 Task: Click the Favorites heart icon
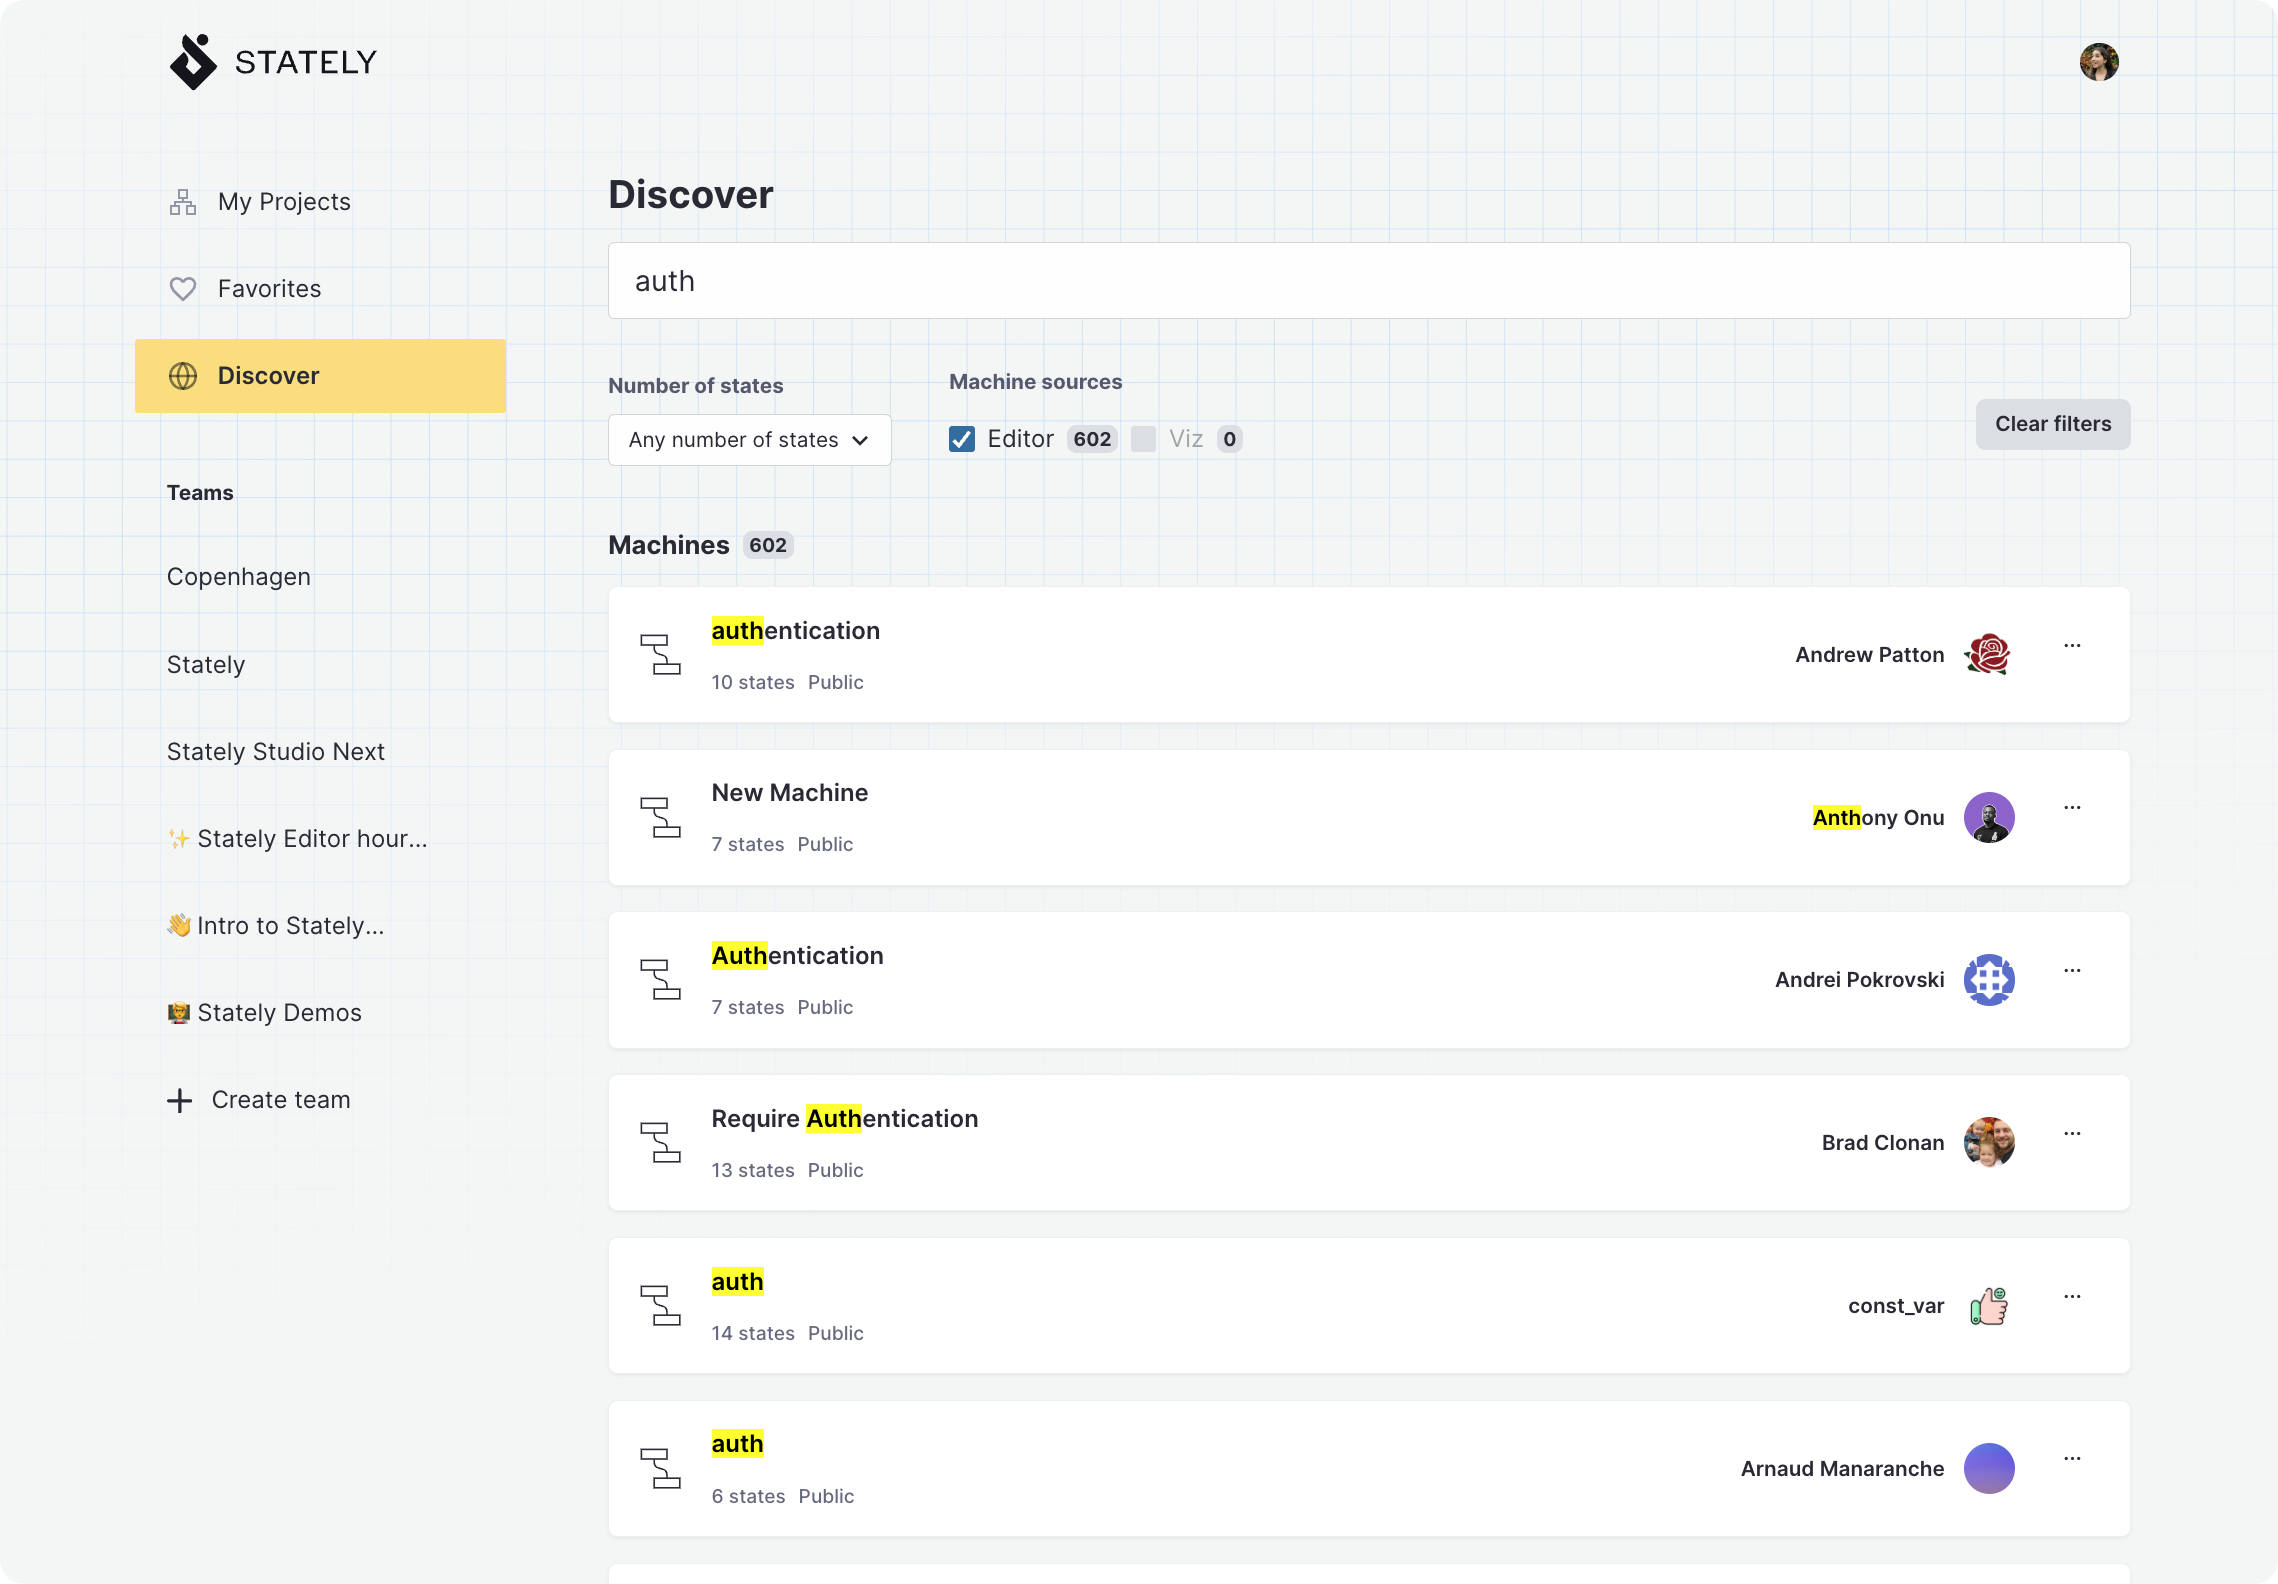(x=182, y=288)
